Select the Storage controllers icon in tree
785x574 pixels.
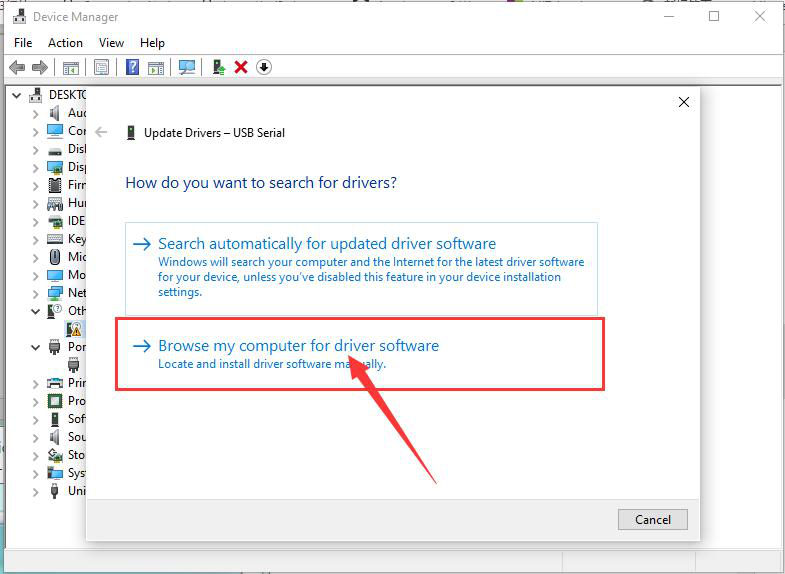click(x=55, y=455)
